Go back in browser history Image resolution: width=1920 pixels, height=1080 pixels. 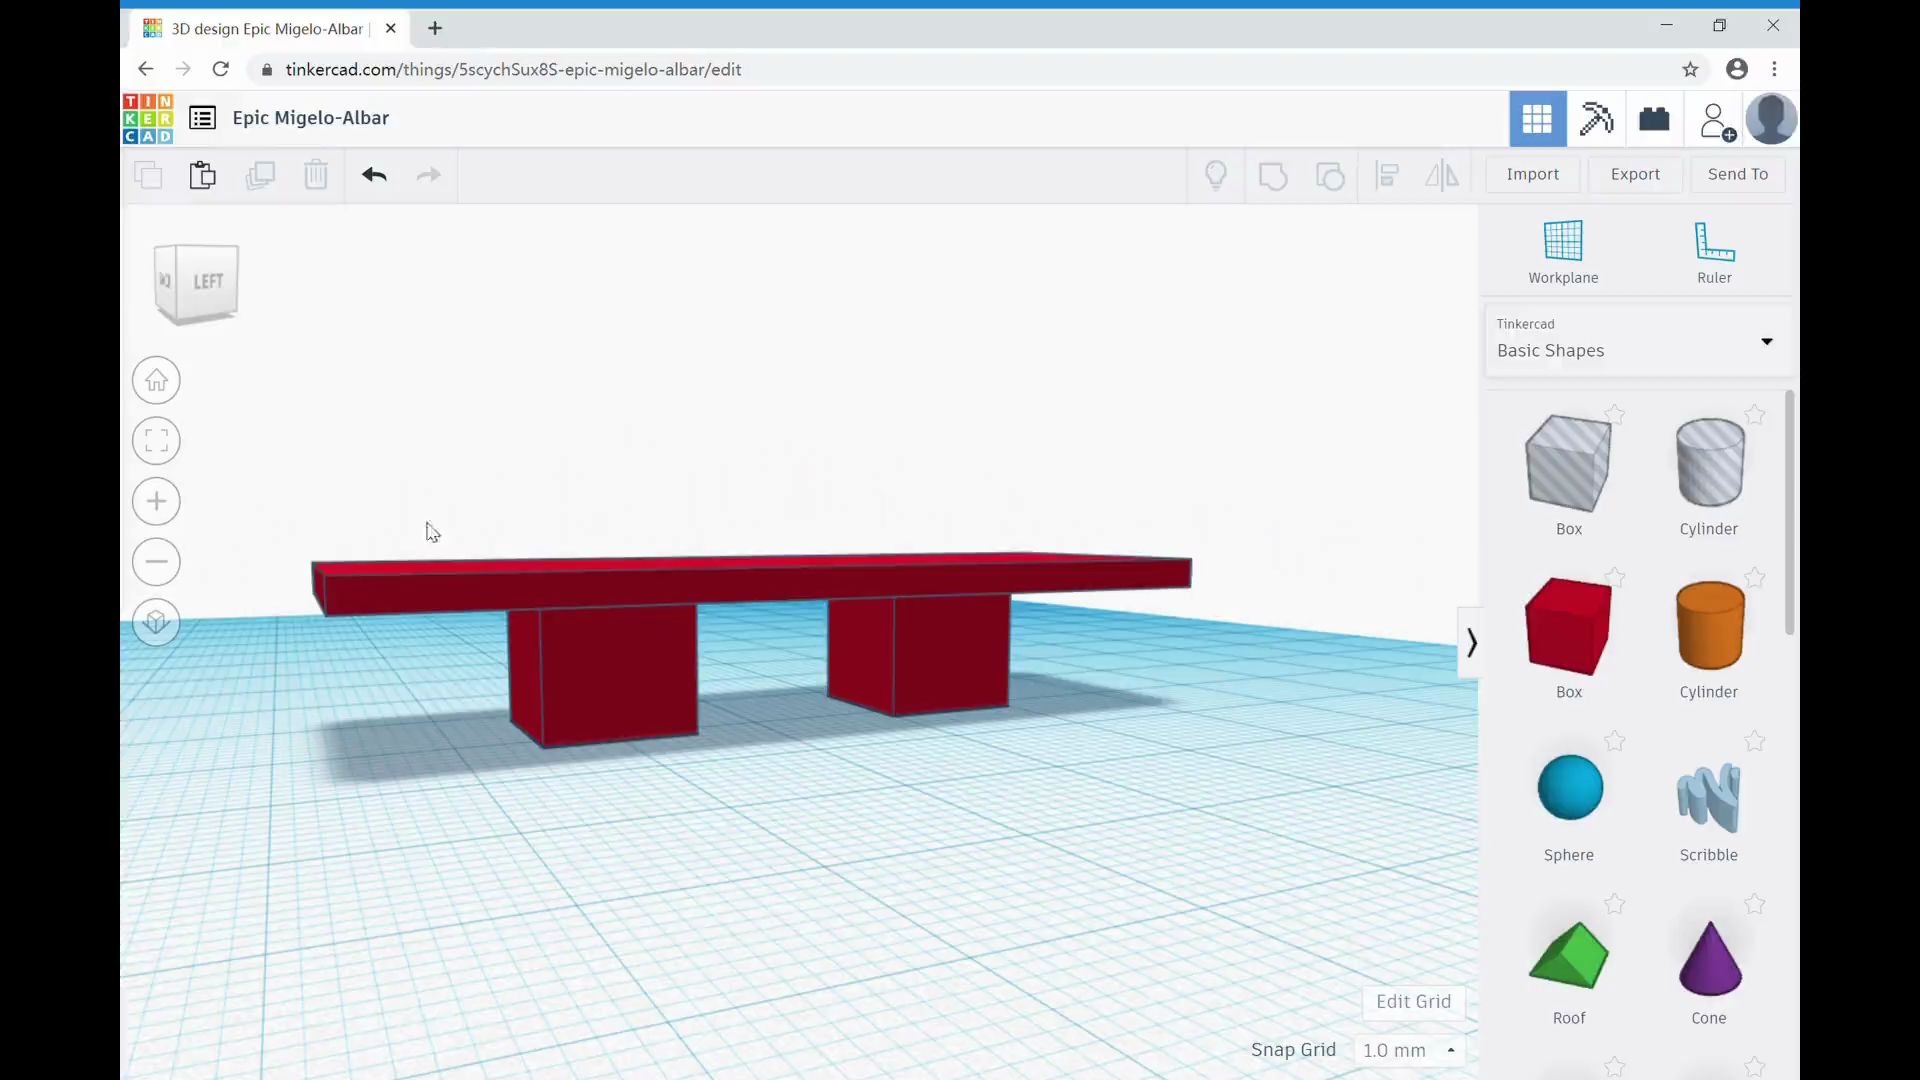(145, 69)
